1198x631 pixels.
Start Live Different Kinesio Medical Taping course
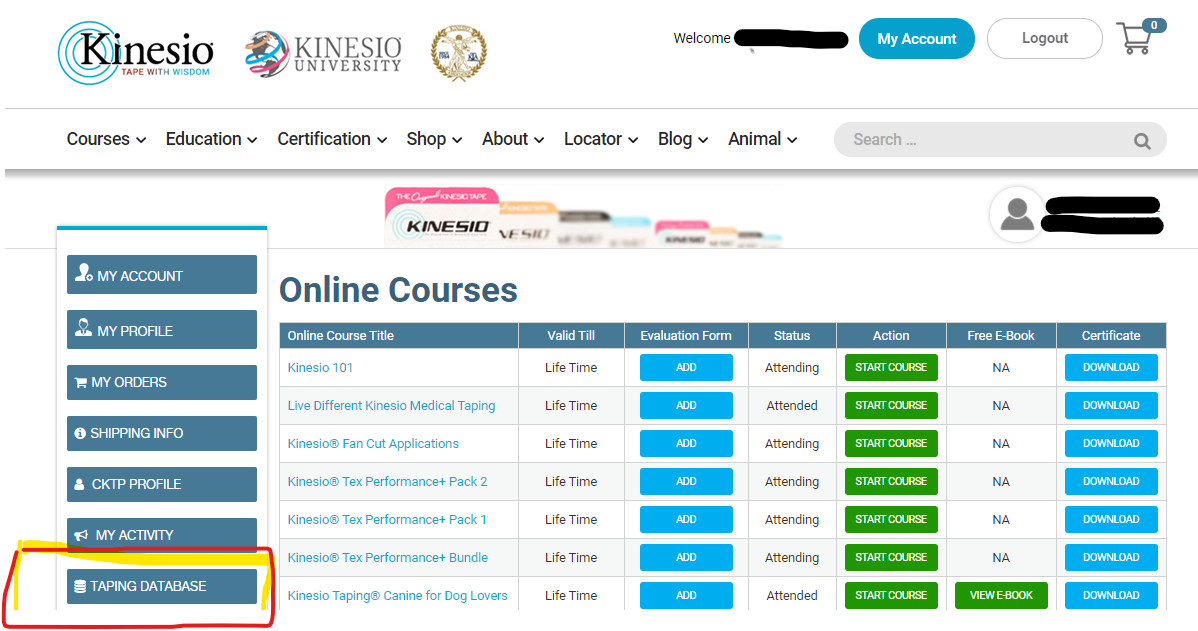tap(891, 406)
